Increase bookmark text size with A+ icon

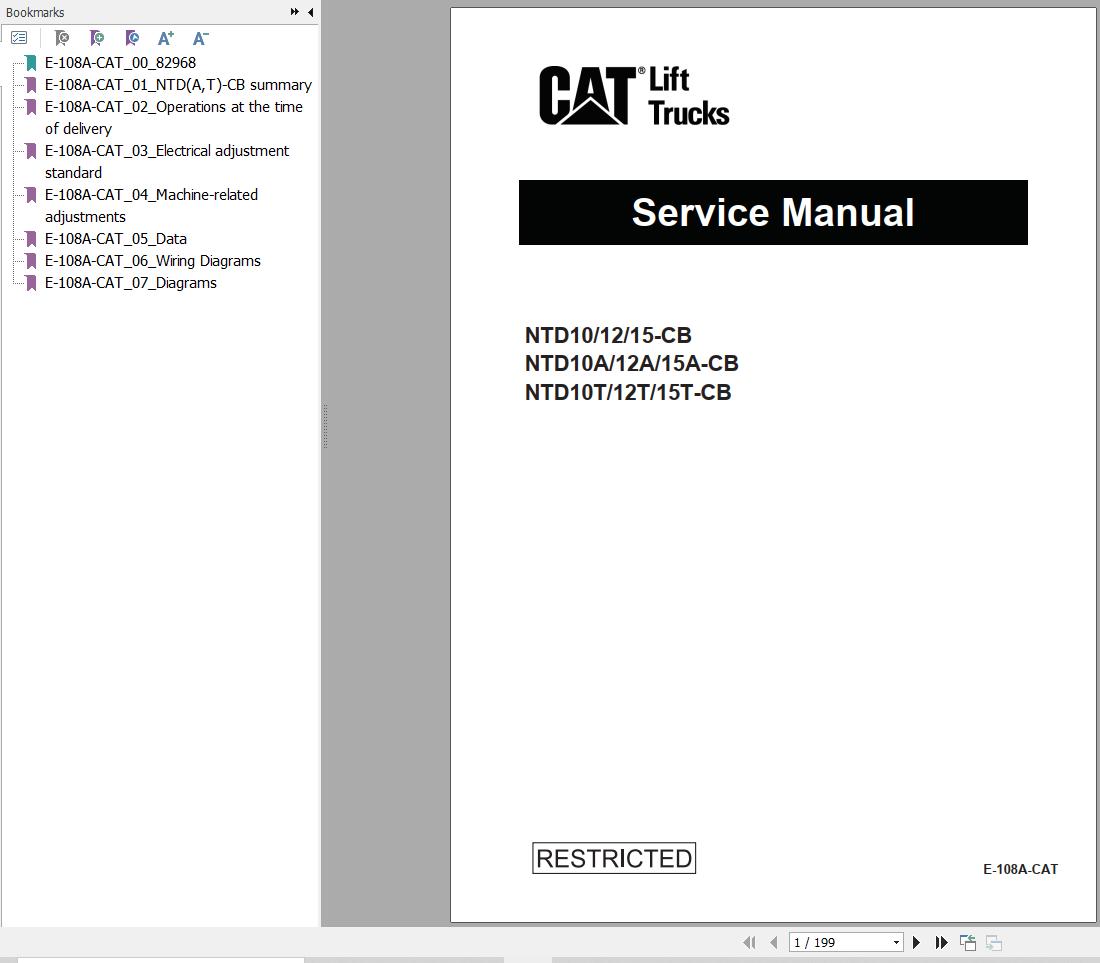click(x=166, y=37)
